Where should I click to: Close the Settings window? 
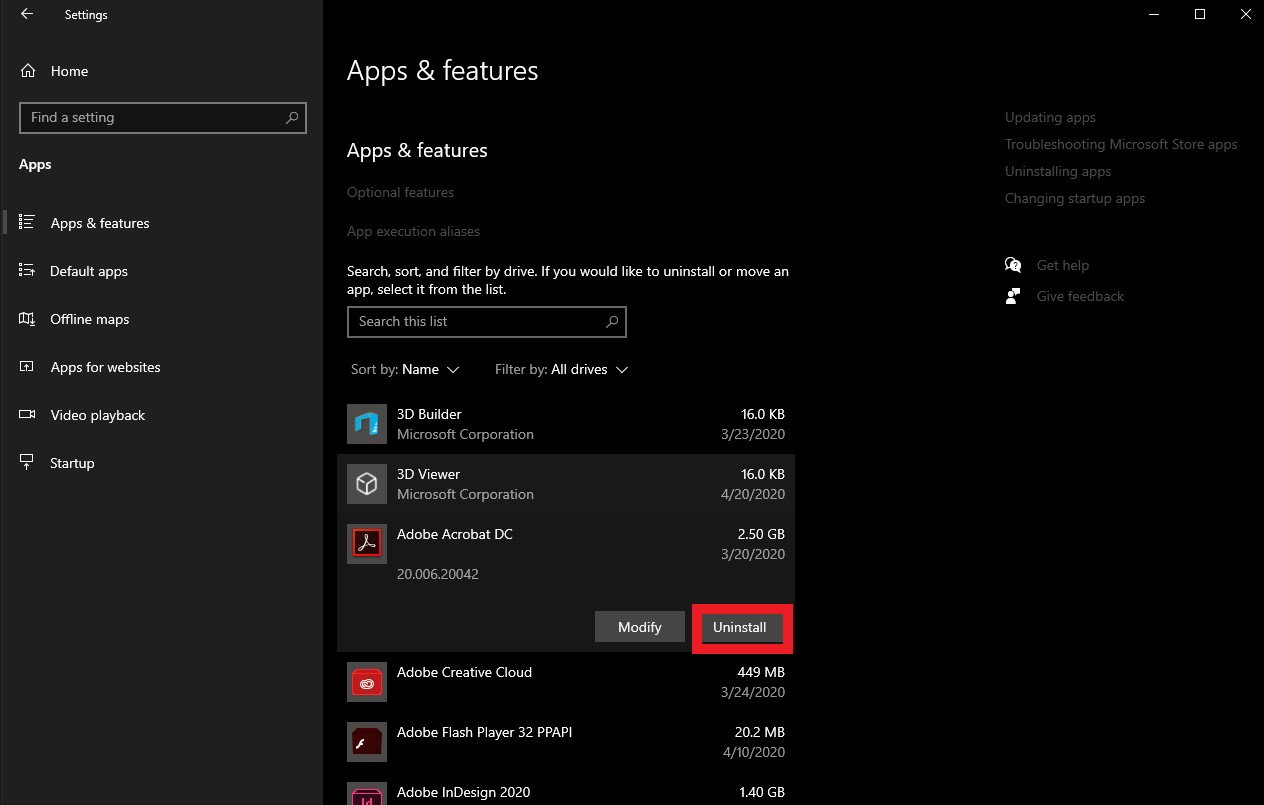click(1245, 14)
